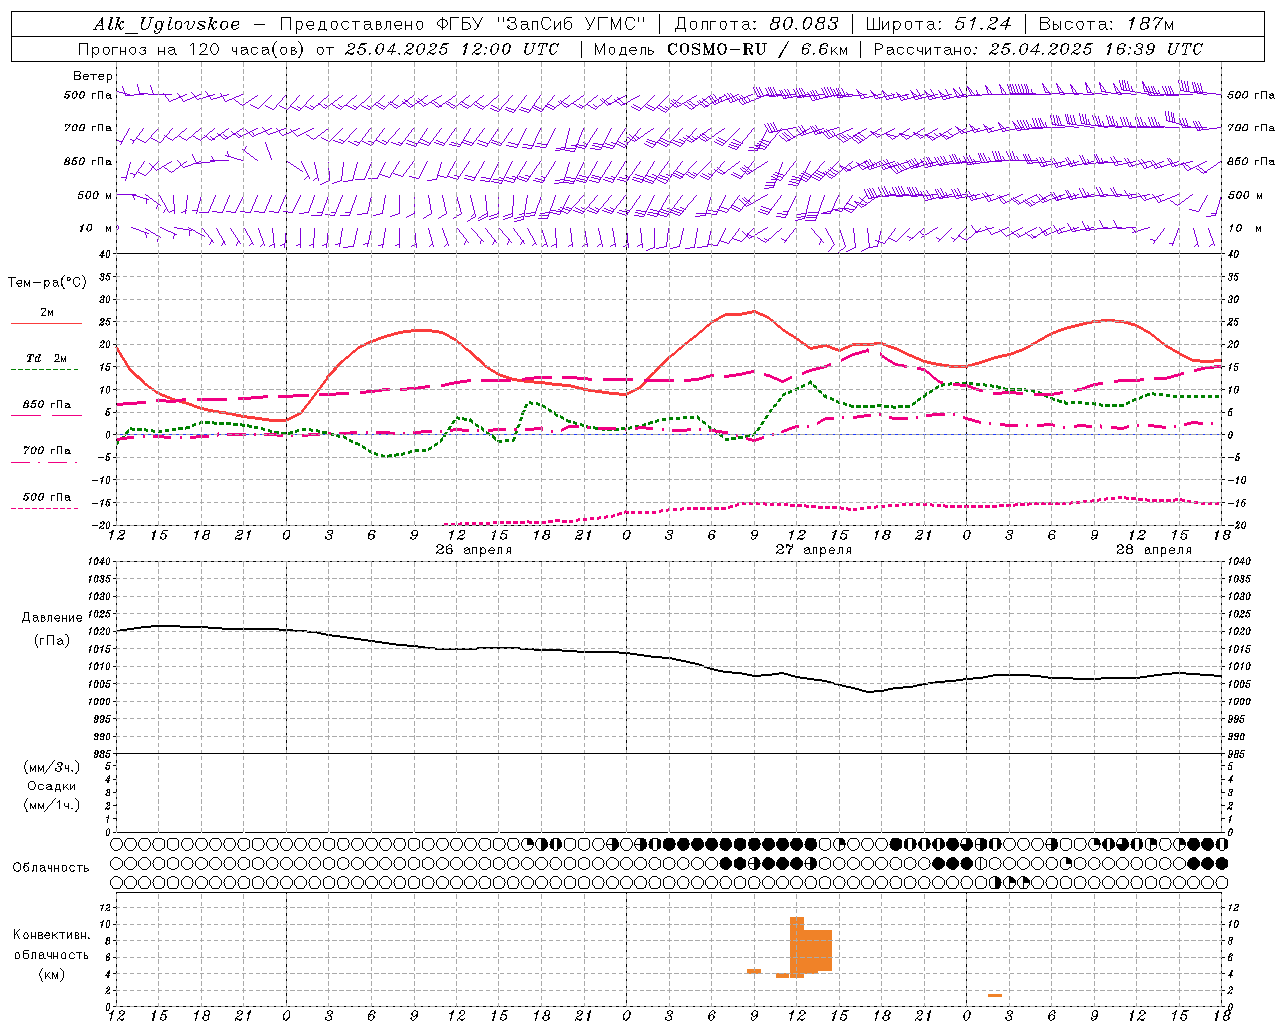Click the 700 гПа dash-dot legend line
The width and height of the screenshot is (1280, 1024).
pyautogui.click(x=44, y=462)
